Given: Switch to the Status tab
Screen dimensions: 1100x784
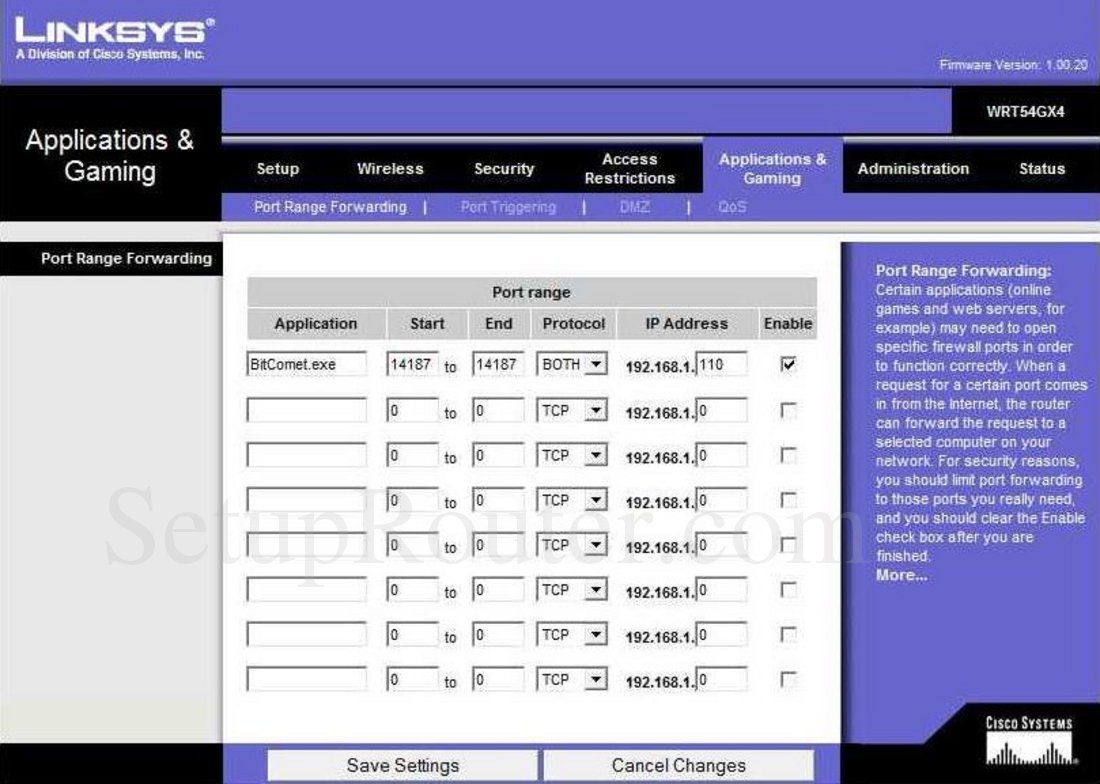Looking at the screenshot, I should [1041, 168].
